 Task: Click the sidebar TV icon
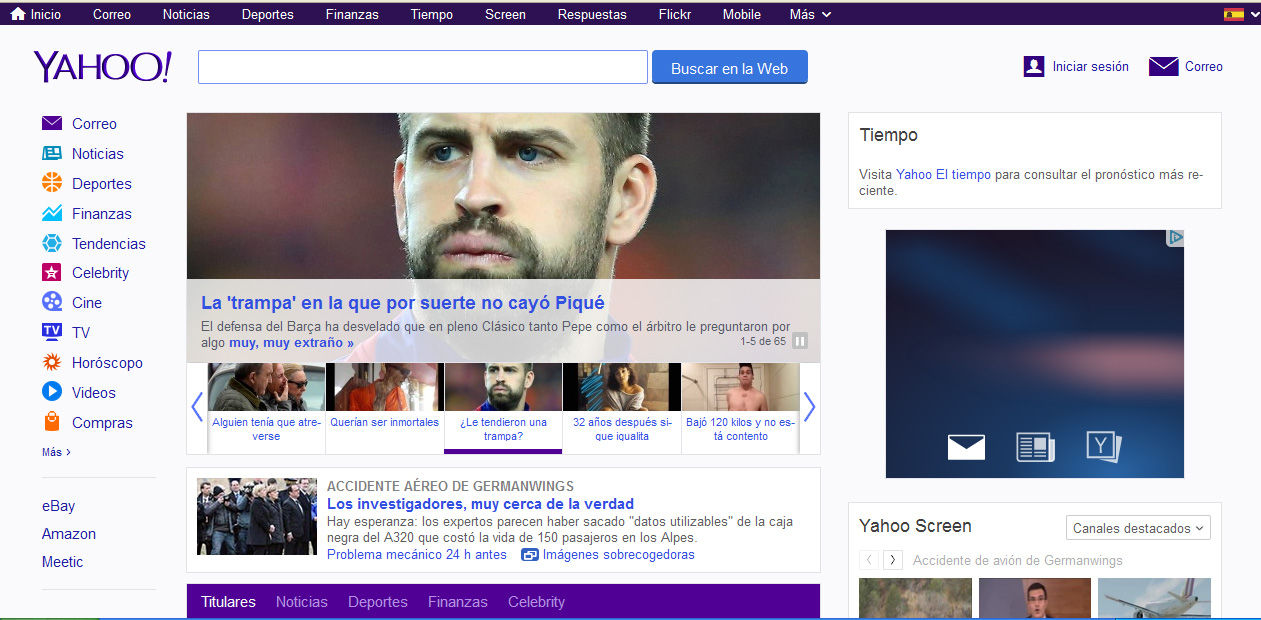(52, 332)
